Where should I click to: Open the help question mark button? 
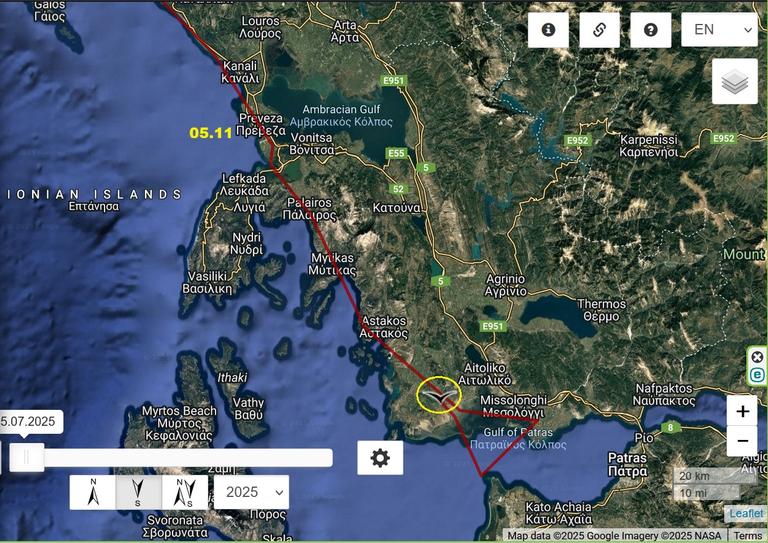point(650,30)
